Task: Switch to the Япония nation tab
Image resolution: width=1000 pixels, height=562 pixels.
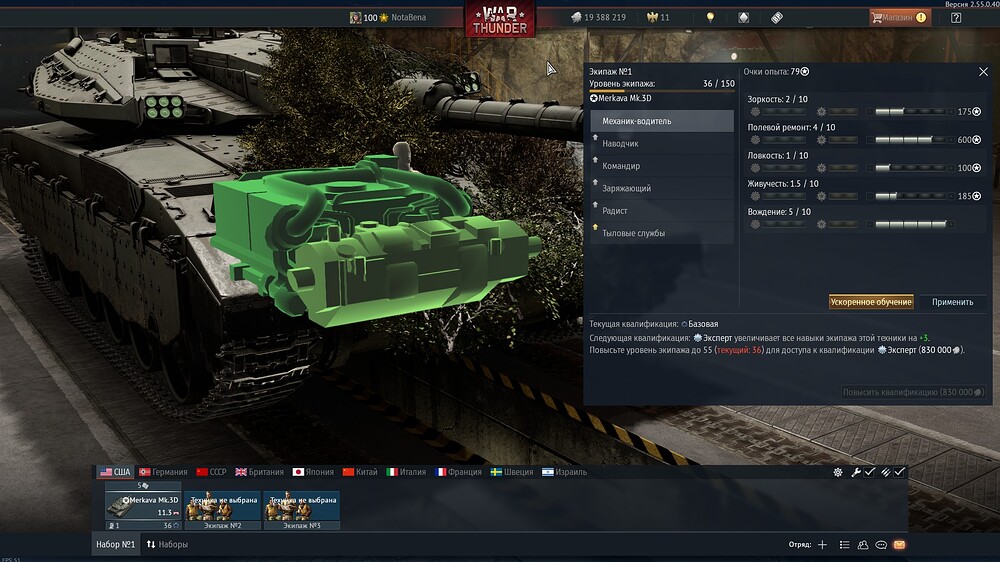Action: point(313,472)
